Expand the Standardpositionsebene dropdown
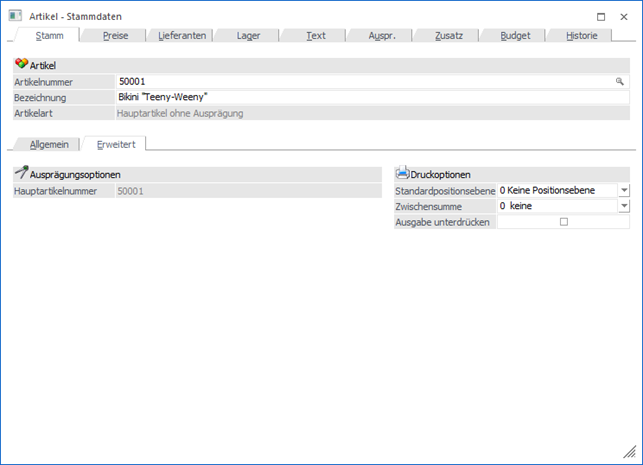The height and width of the screenshot is (465, 643). [623, 190]
